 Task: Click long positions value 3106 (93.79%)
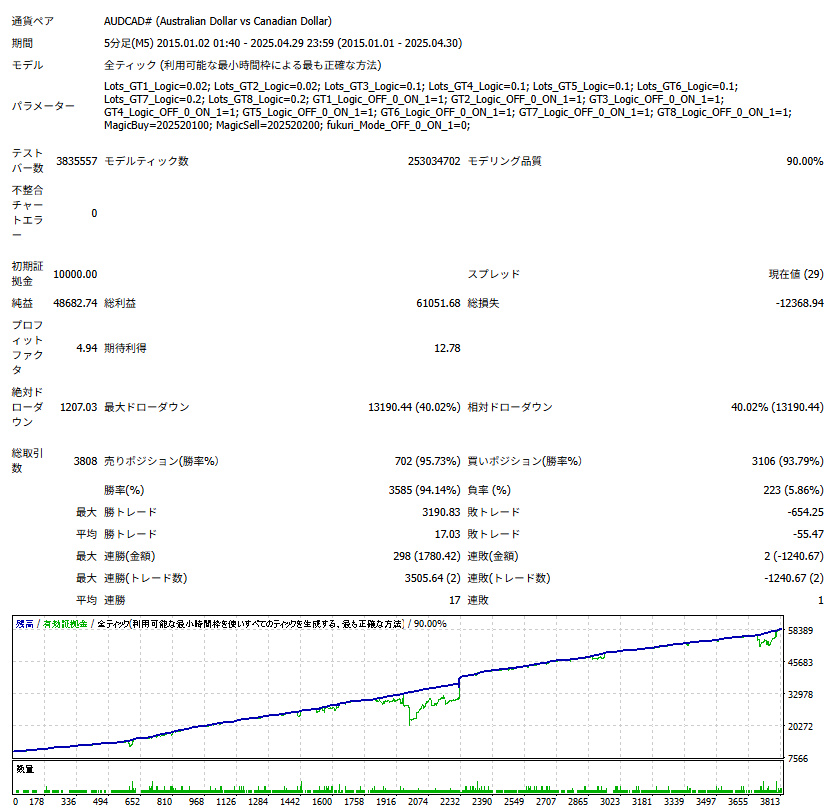787,461
